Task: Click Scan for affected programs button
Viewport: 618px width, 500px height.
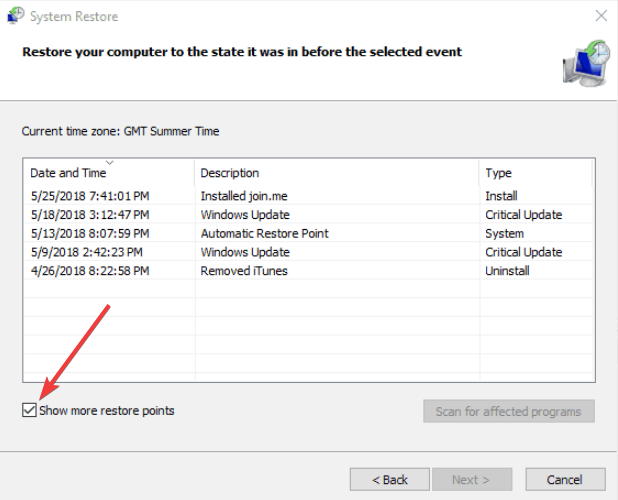Action: click(509, 411)
